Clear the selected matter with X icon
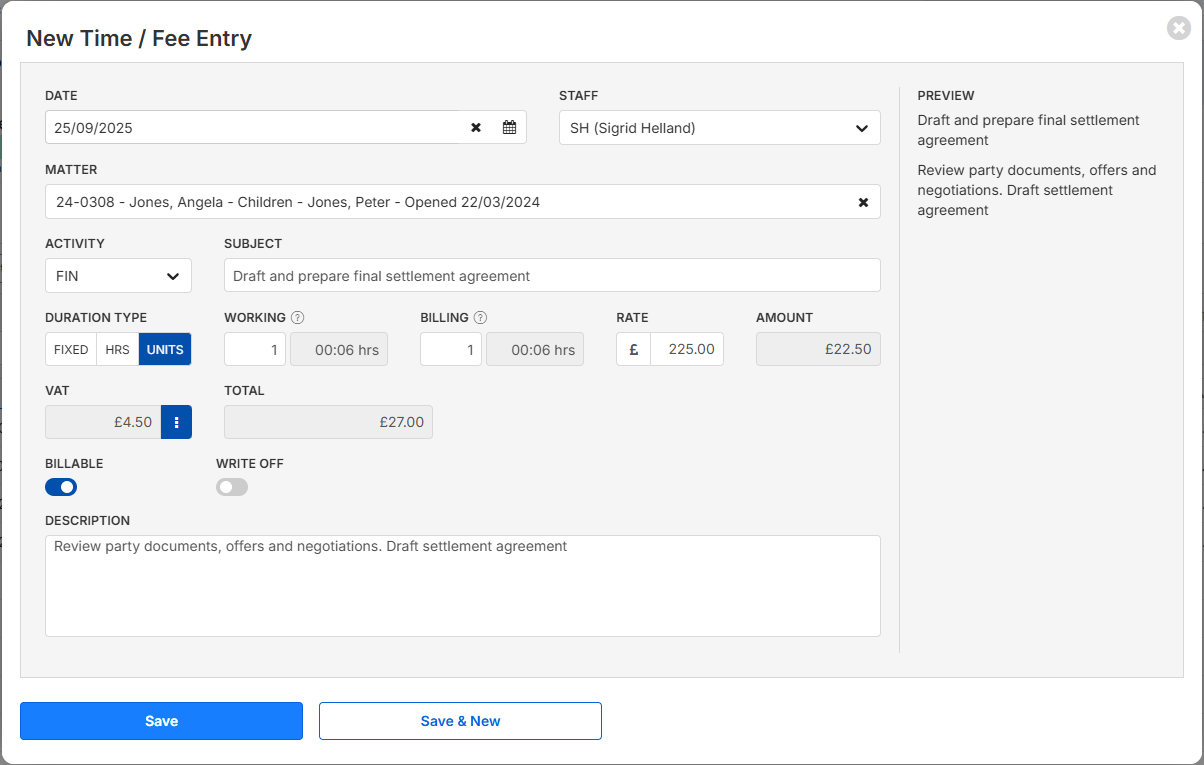1204x765 pixels. point(863,202)
